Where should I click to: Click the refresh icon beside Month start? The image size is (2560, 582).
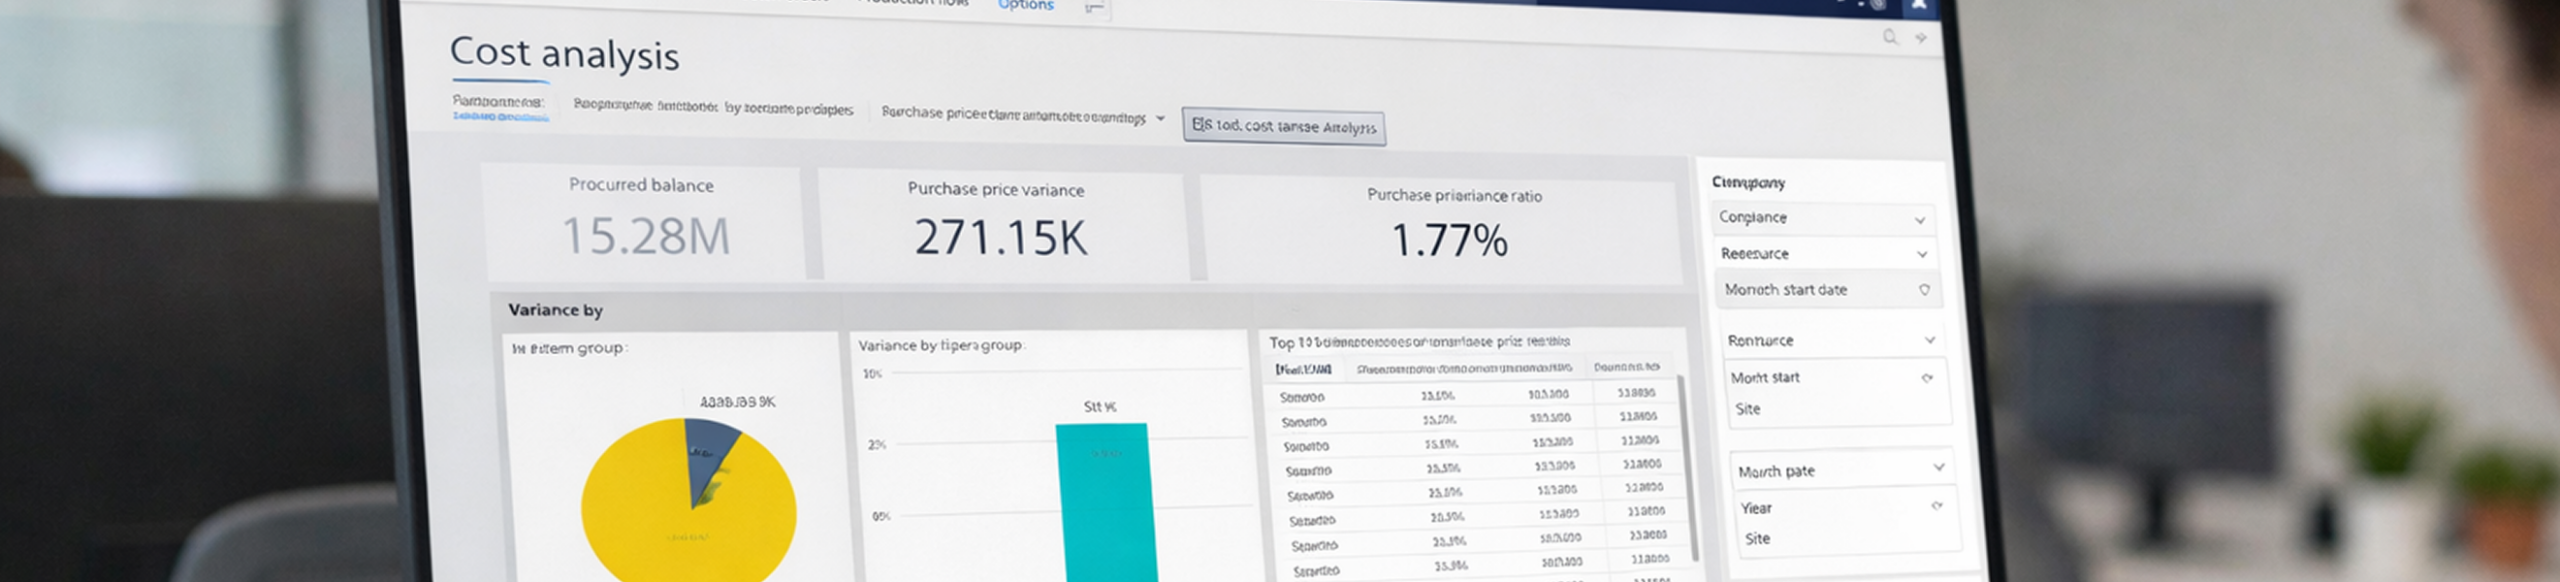click(x=1927, y=378)
